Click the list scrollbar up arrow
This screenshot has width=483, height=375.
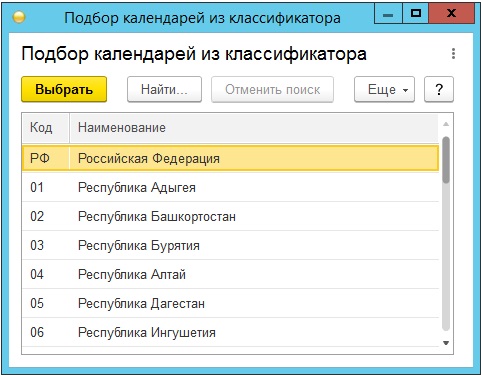[446, 124]
